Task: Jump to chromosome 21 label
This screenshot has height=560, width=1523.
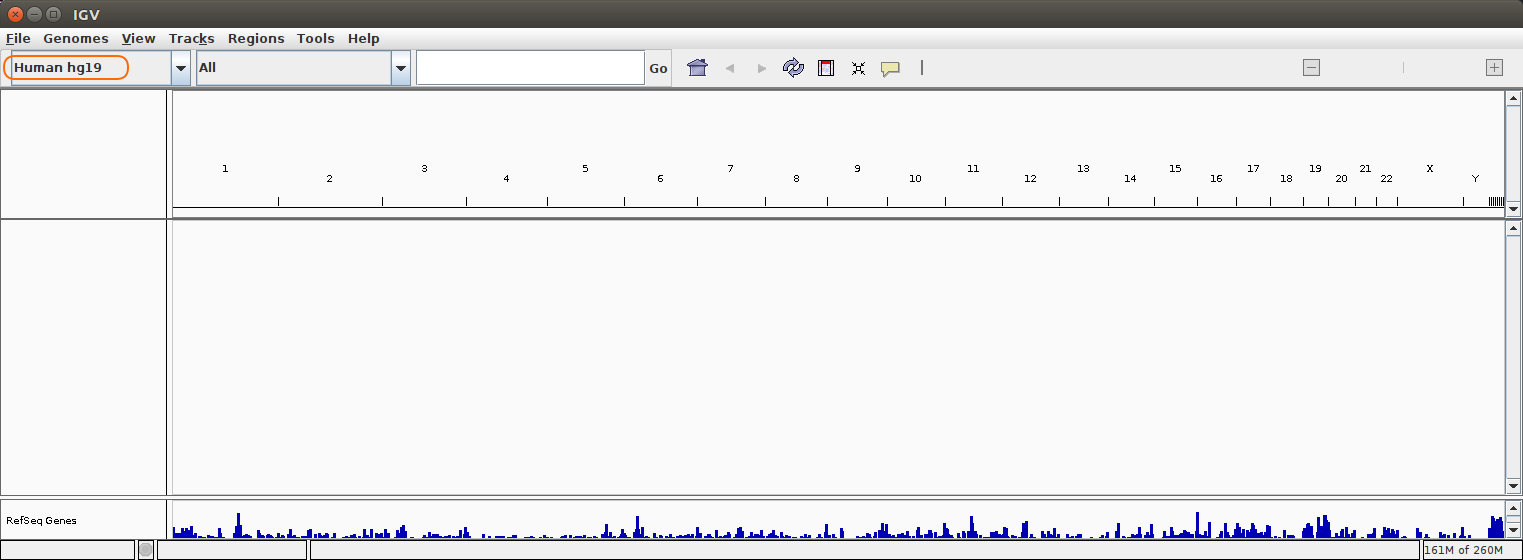Action: coord(1365,169)
